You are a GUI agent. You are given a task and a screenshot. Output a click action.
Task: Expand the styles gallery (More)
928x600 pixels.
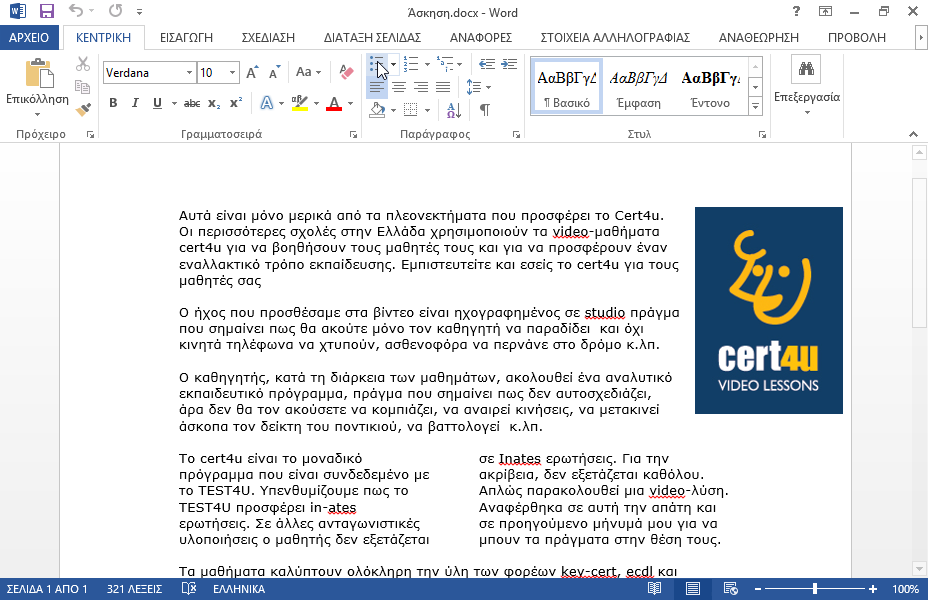point(755,107)
